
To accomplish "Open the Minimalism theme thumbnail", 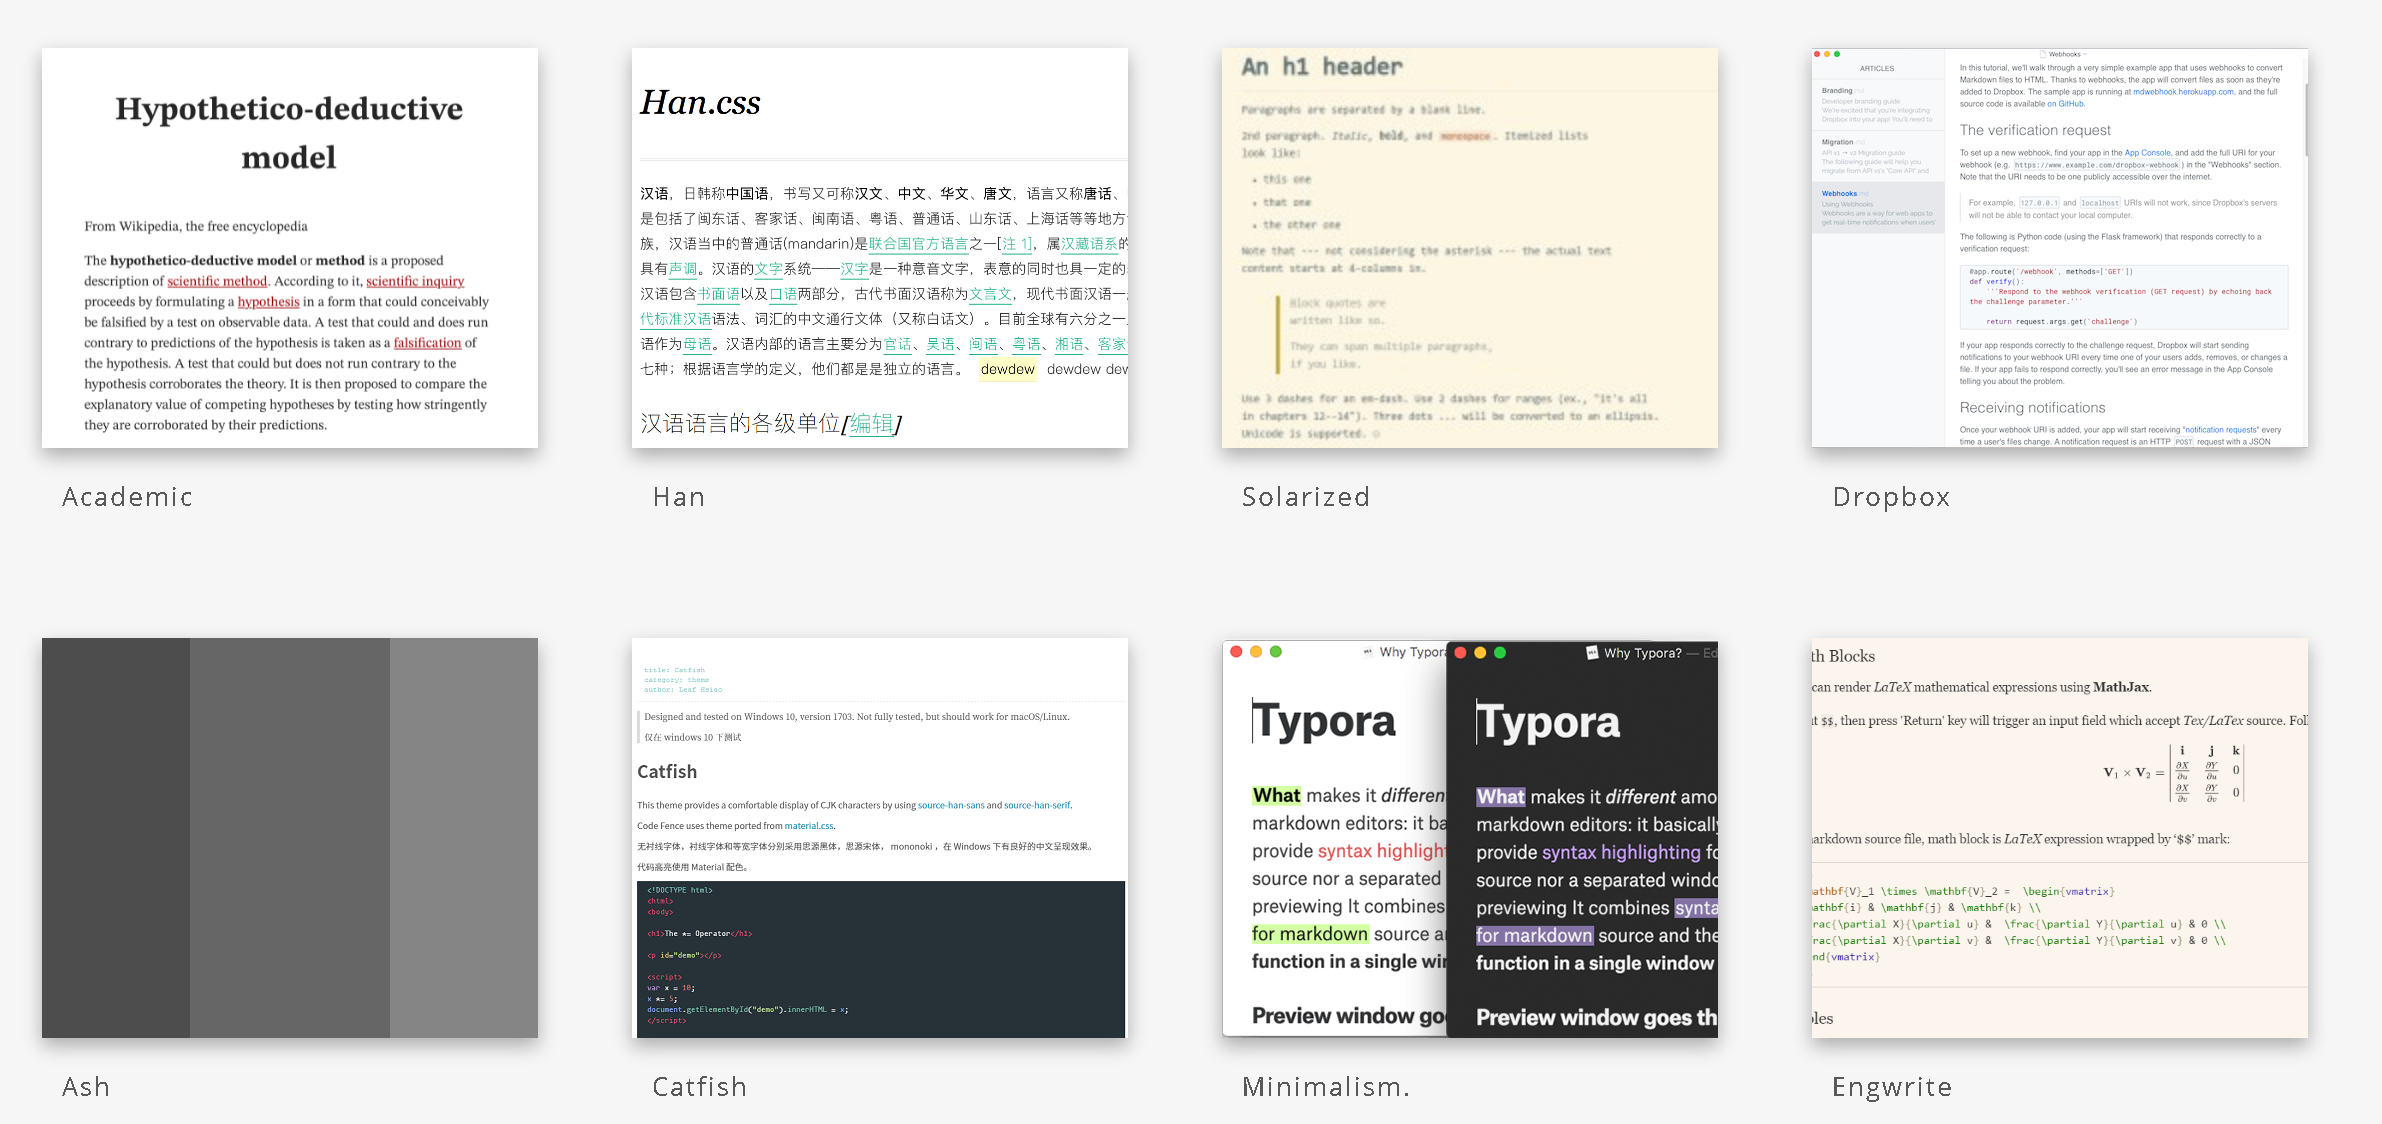I will 1469,837.
